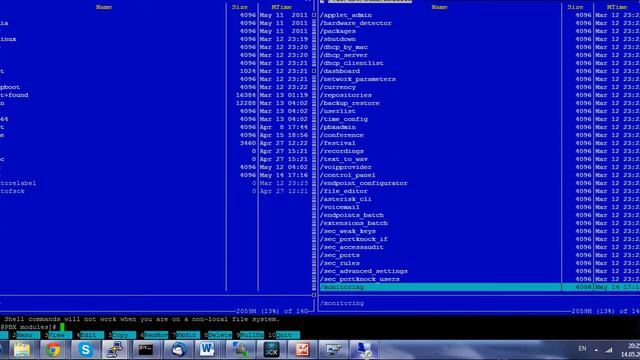Open Windows Explorer from the taskbar
The image size is (640, 360).
pyautogui.click(x=22, y=350)
